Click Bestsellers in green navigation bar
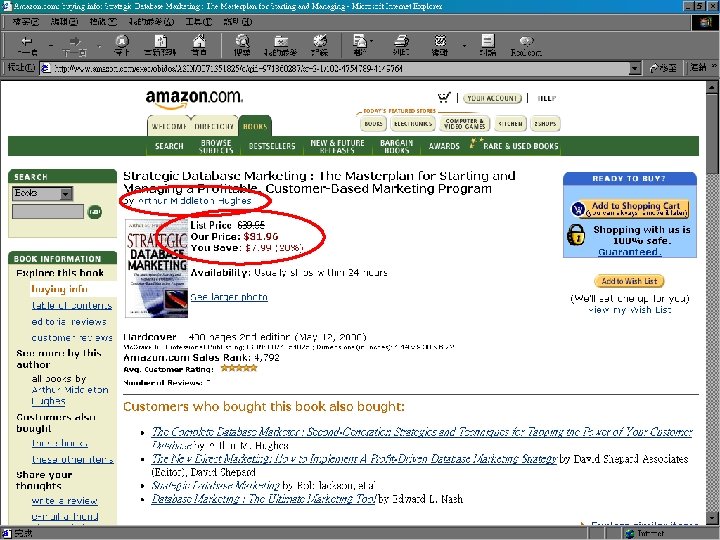Image resolution: width=720 pixels, height=540 pixels. (x=272, y=146)
